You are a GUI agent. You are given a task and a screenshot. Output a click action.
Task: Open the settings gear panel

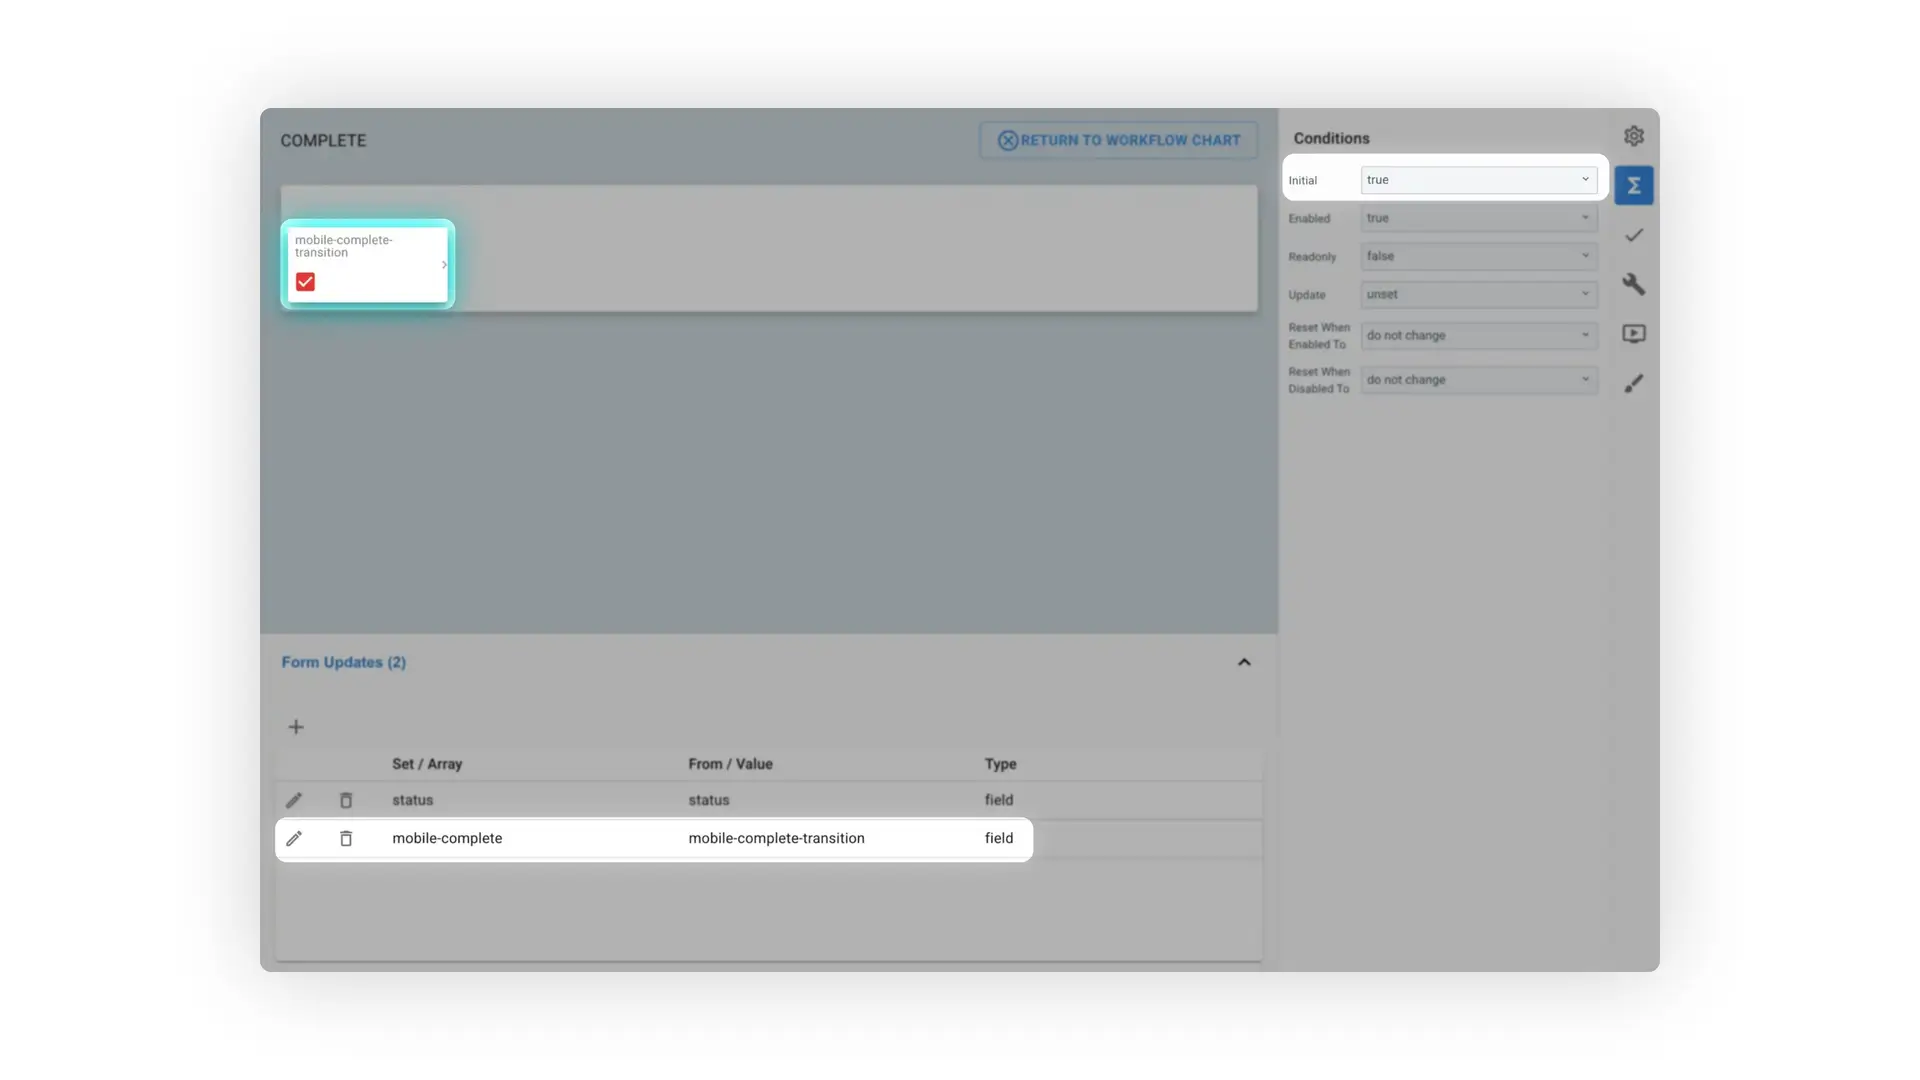tap(1634, 136)
